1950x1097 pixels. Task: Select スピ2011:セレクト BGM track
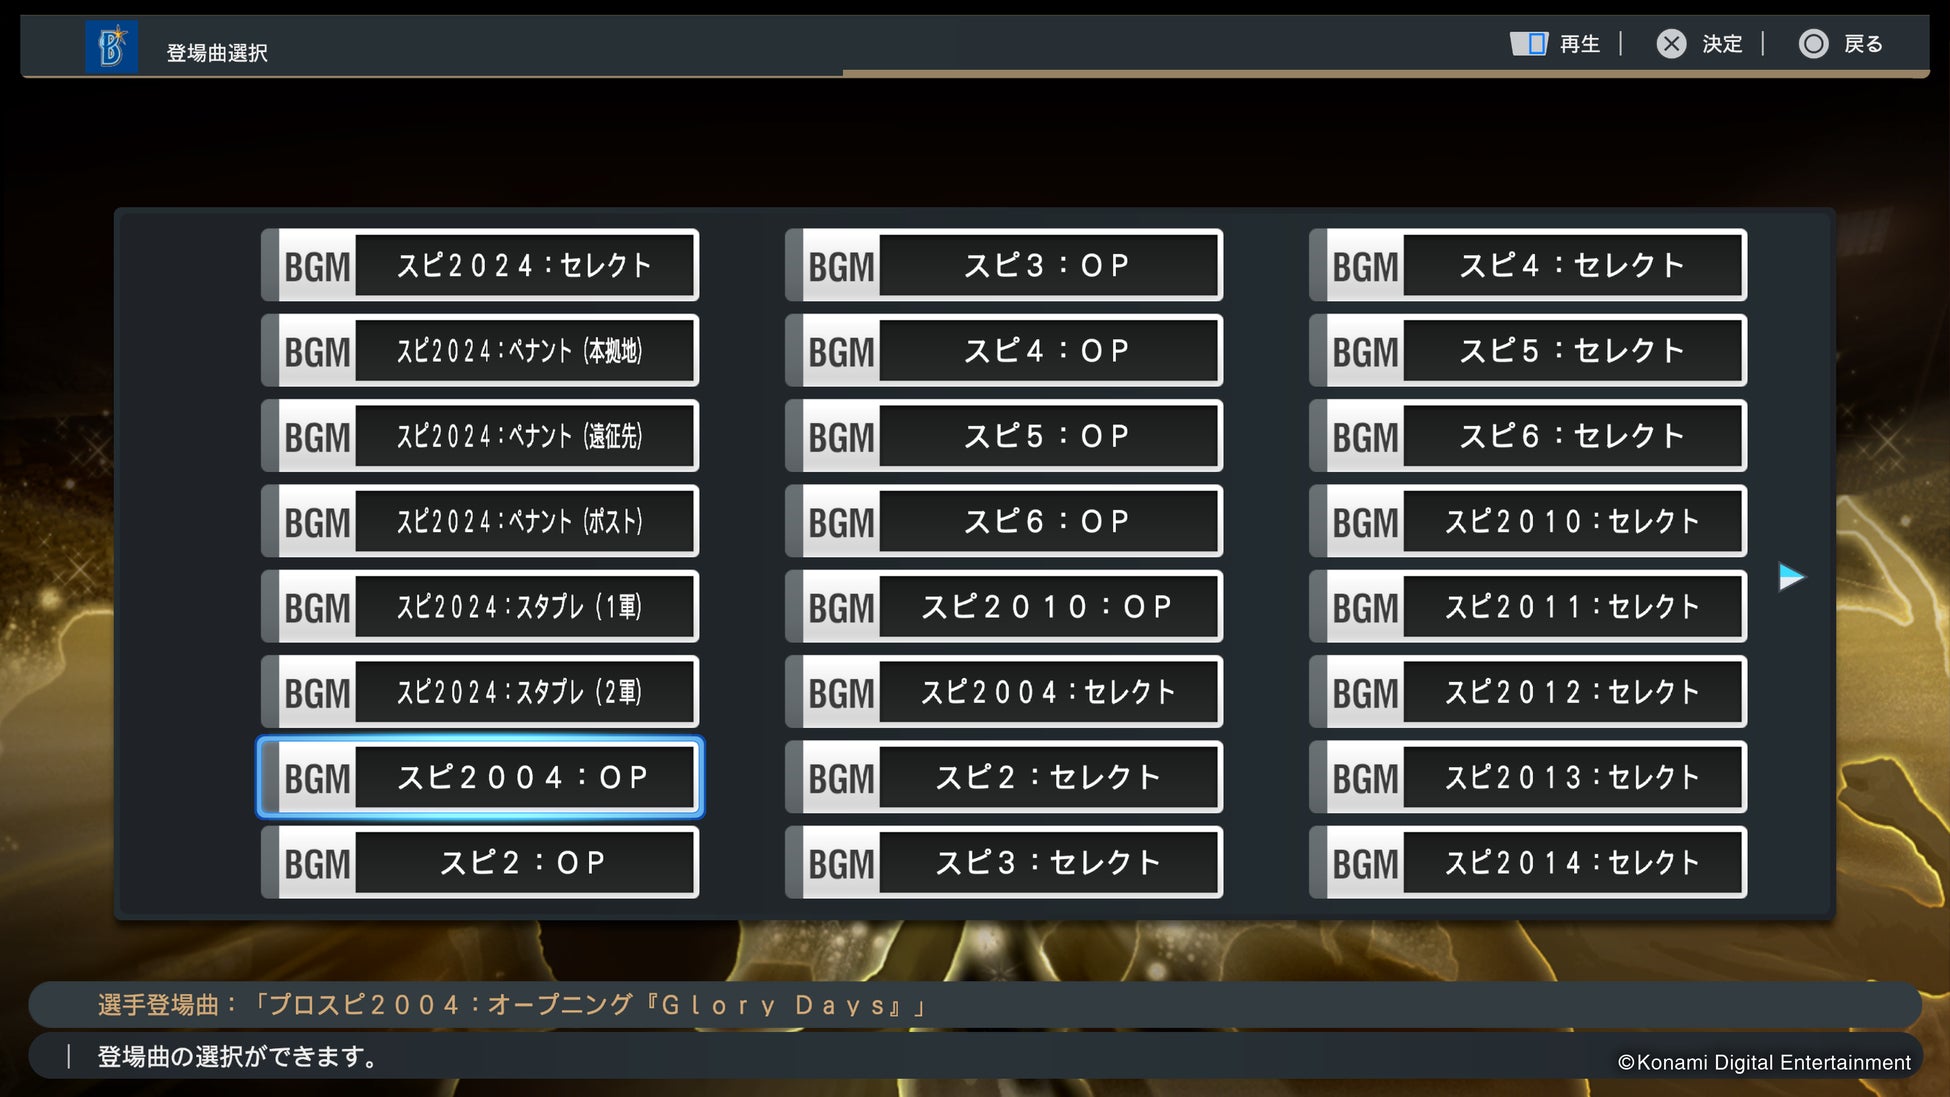(x=1528, y=607)
